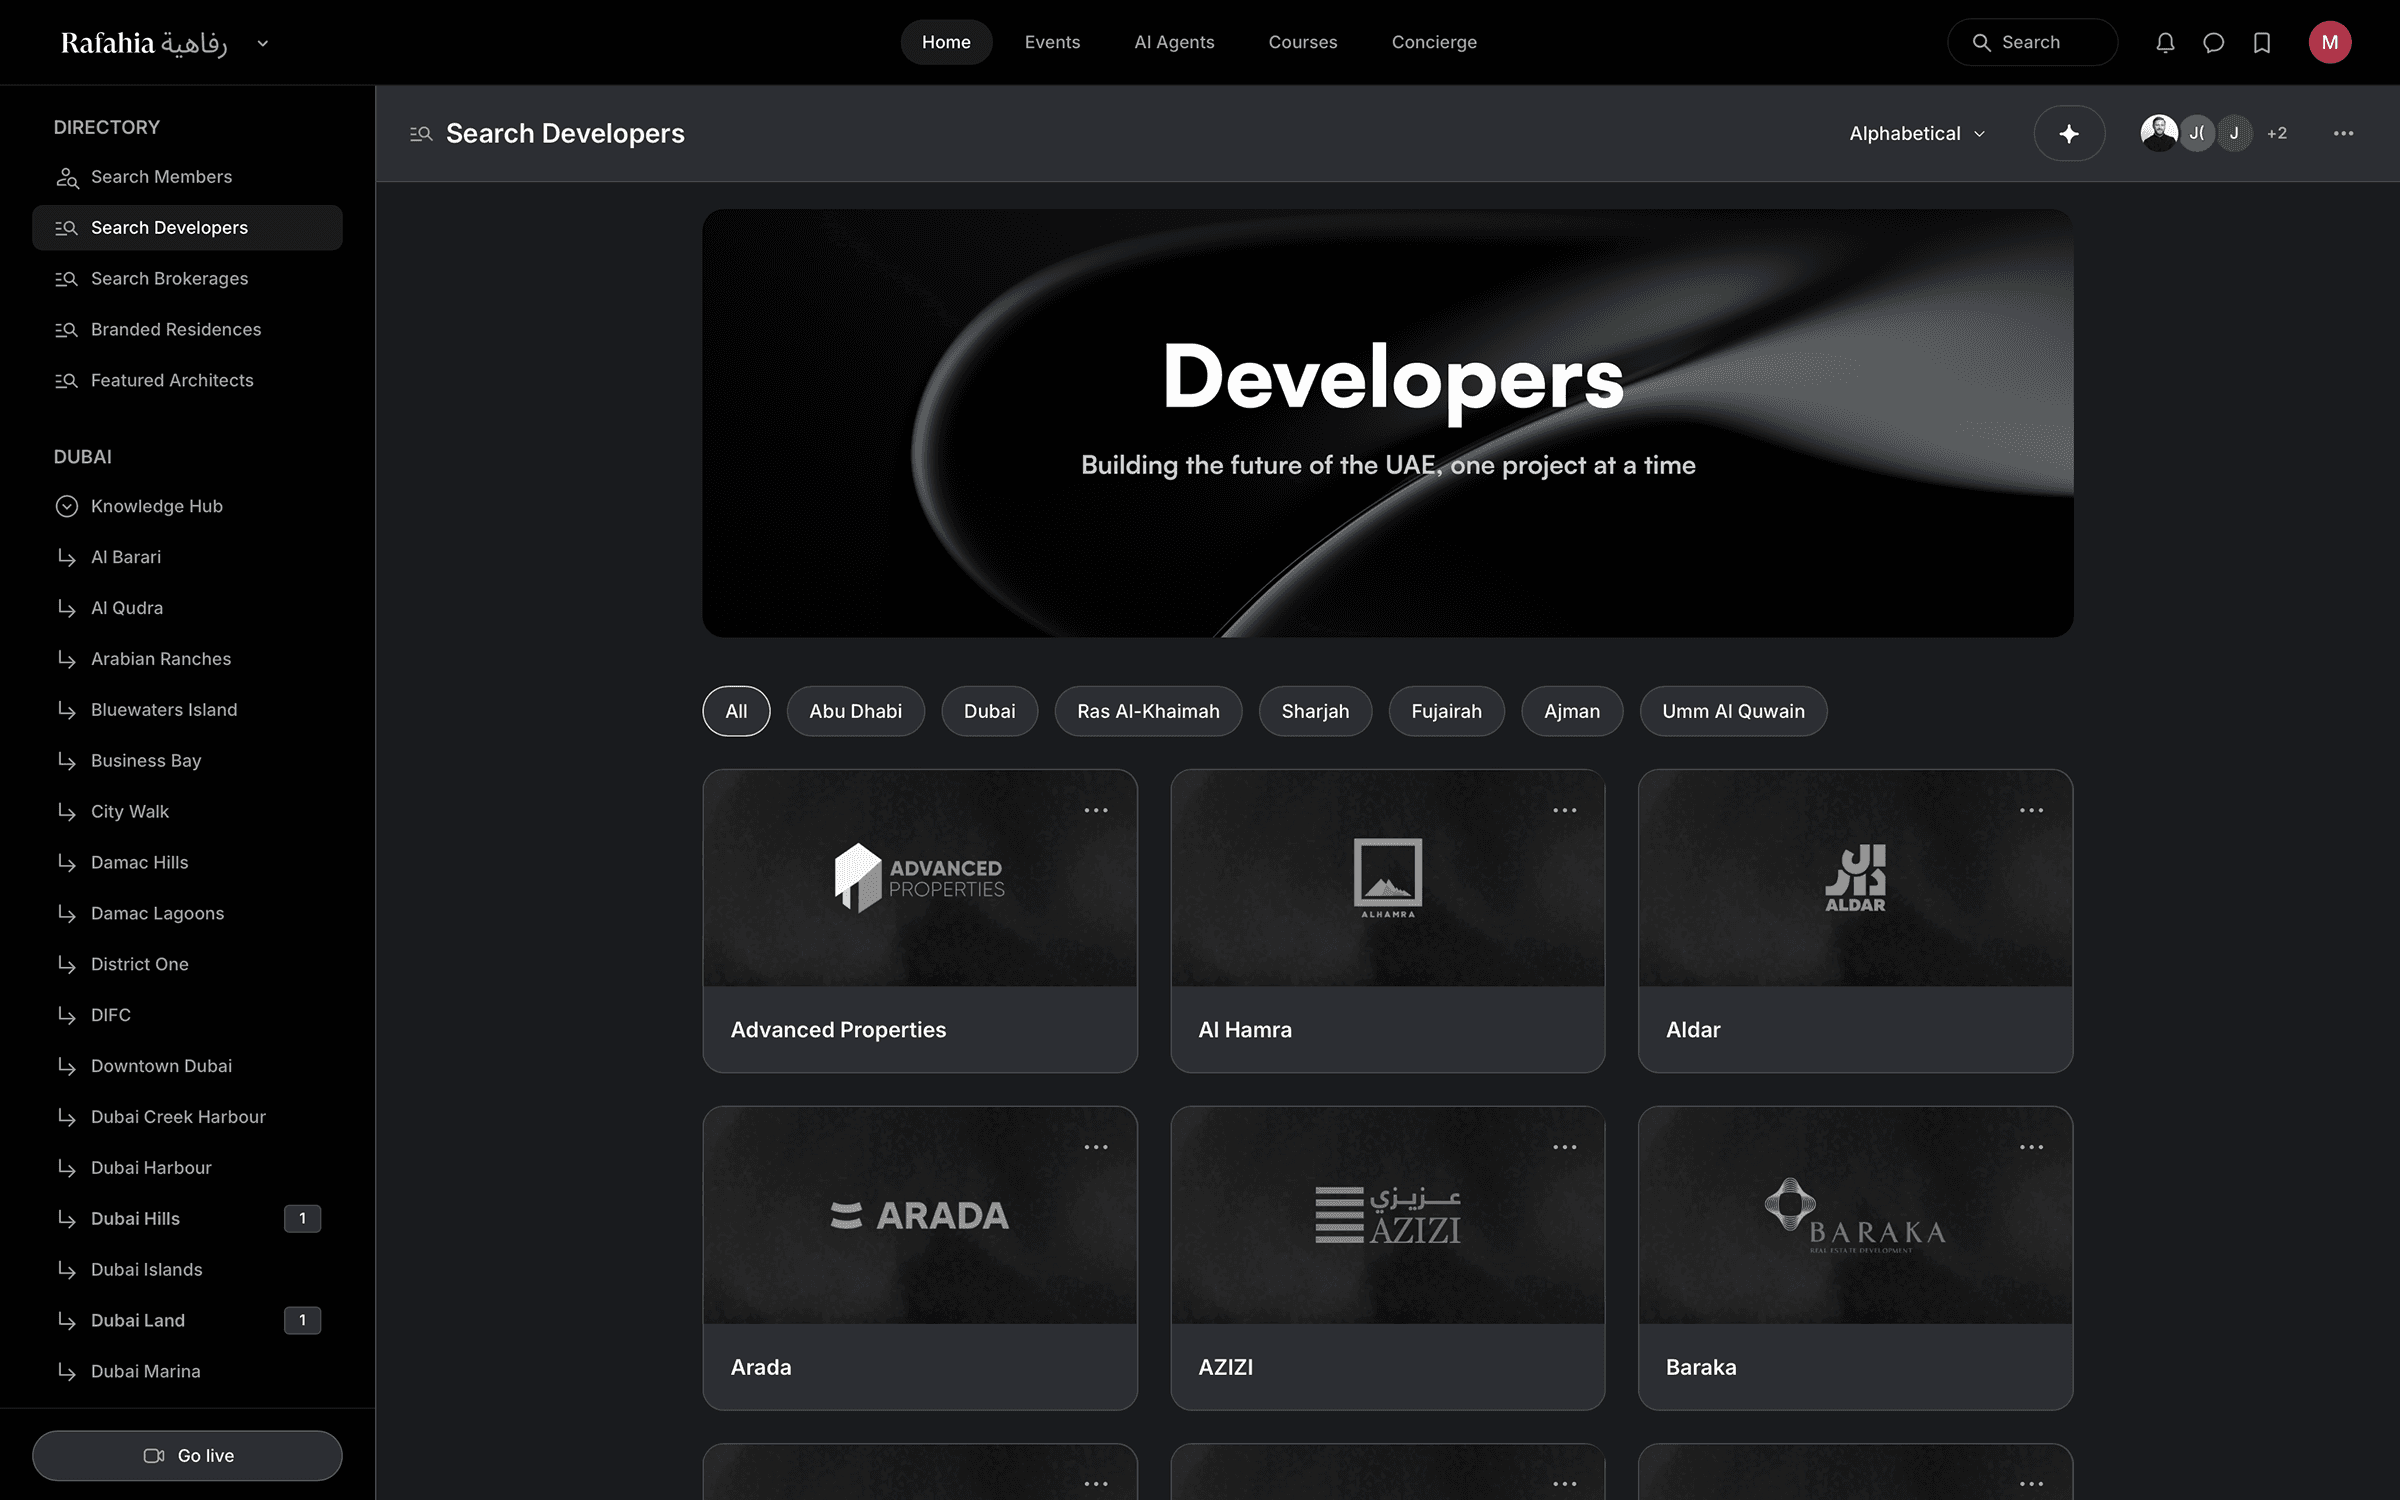Open the AZIZI developer card
The width and height of the screenshot is (2400, 1500).
1388,1258
